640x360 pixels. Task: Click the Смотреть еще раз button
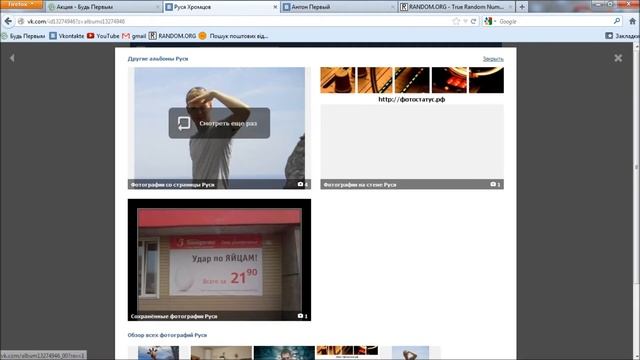[219, 123]
